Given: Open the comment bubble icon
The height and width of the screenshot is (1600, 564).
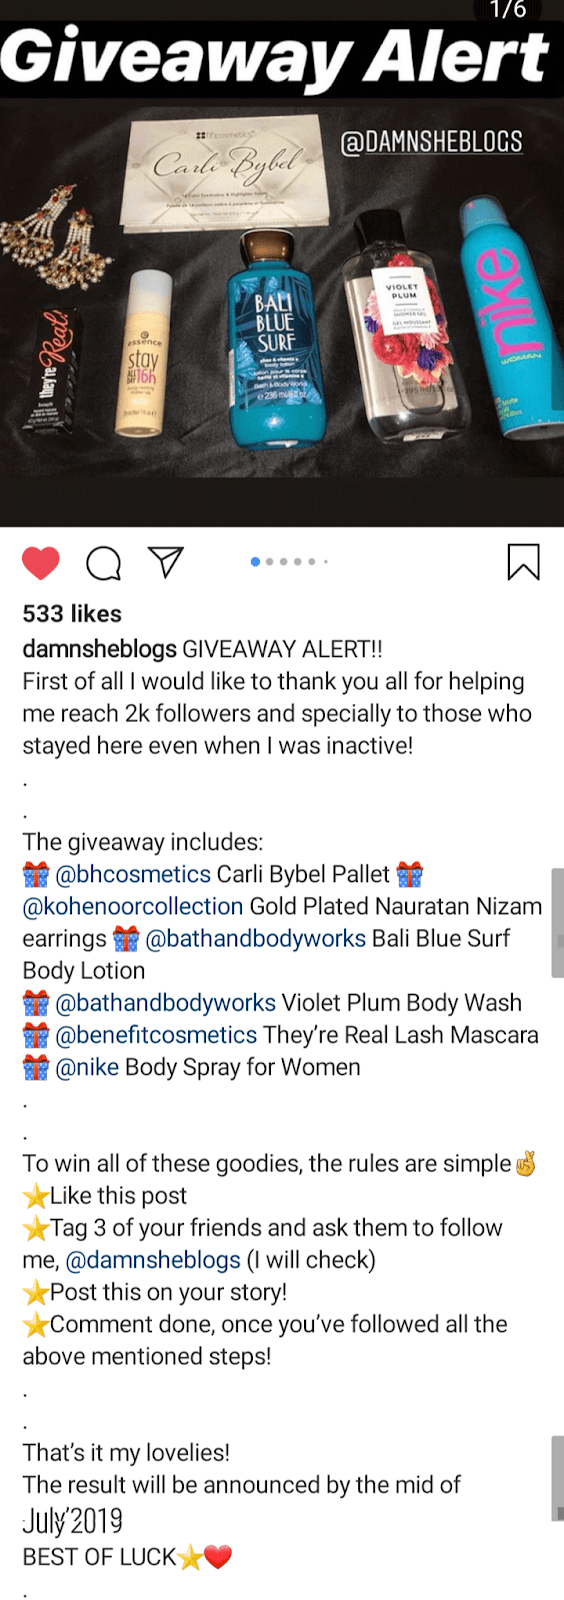Looking at the screenshot, I should coord(103,563).
